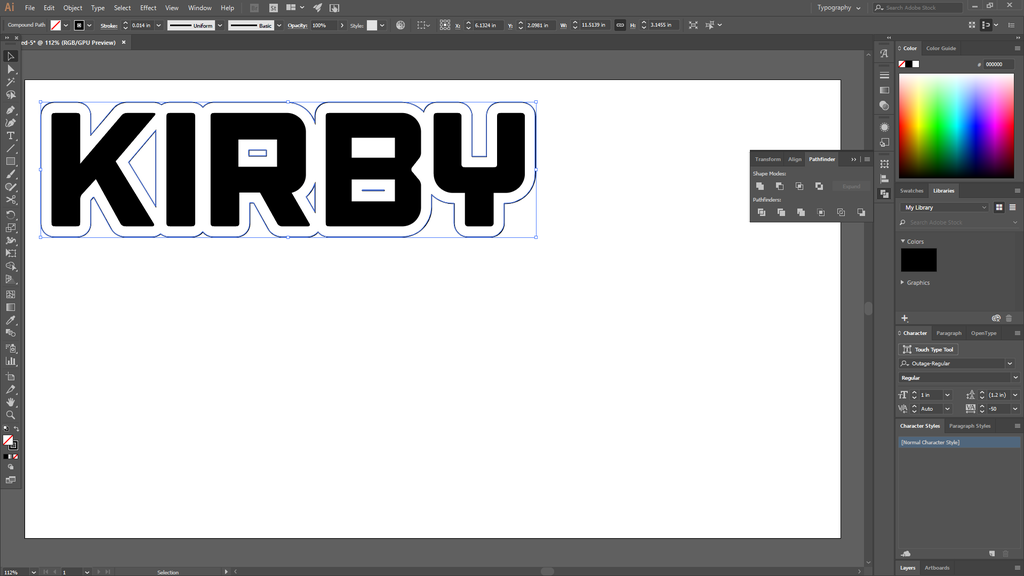Viewport: 1024px width, 576px height.
Task: Click the Unite shape mode in Pathfinder
Action: point(760,186)
